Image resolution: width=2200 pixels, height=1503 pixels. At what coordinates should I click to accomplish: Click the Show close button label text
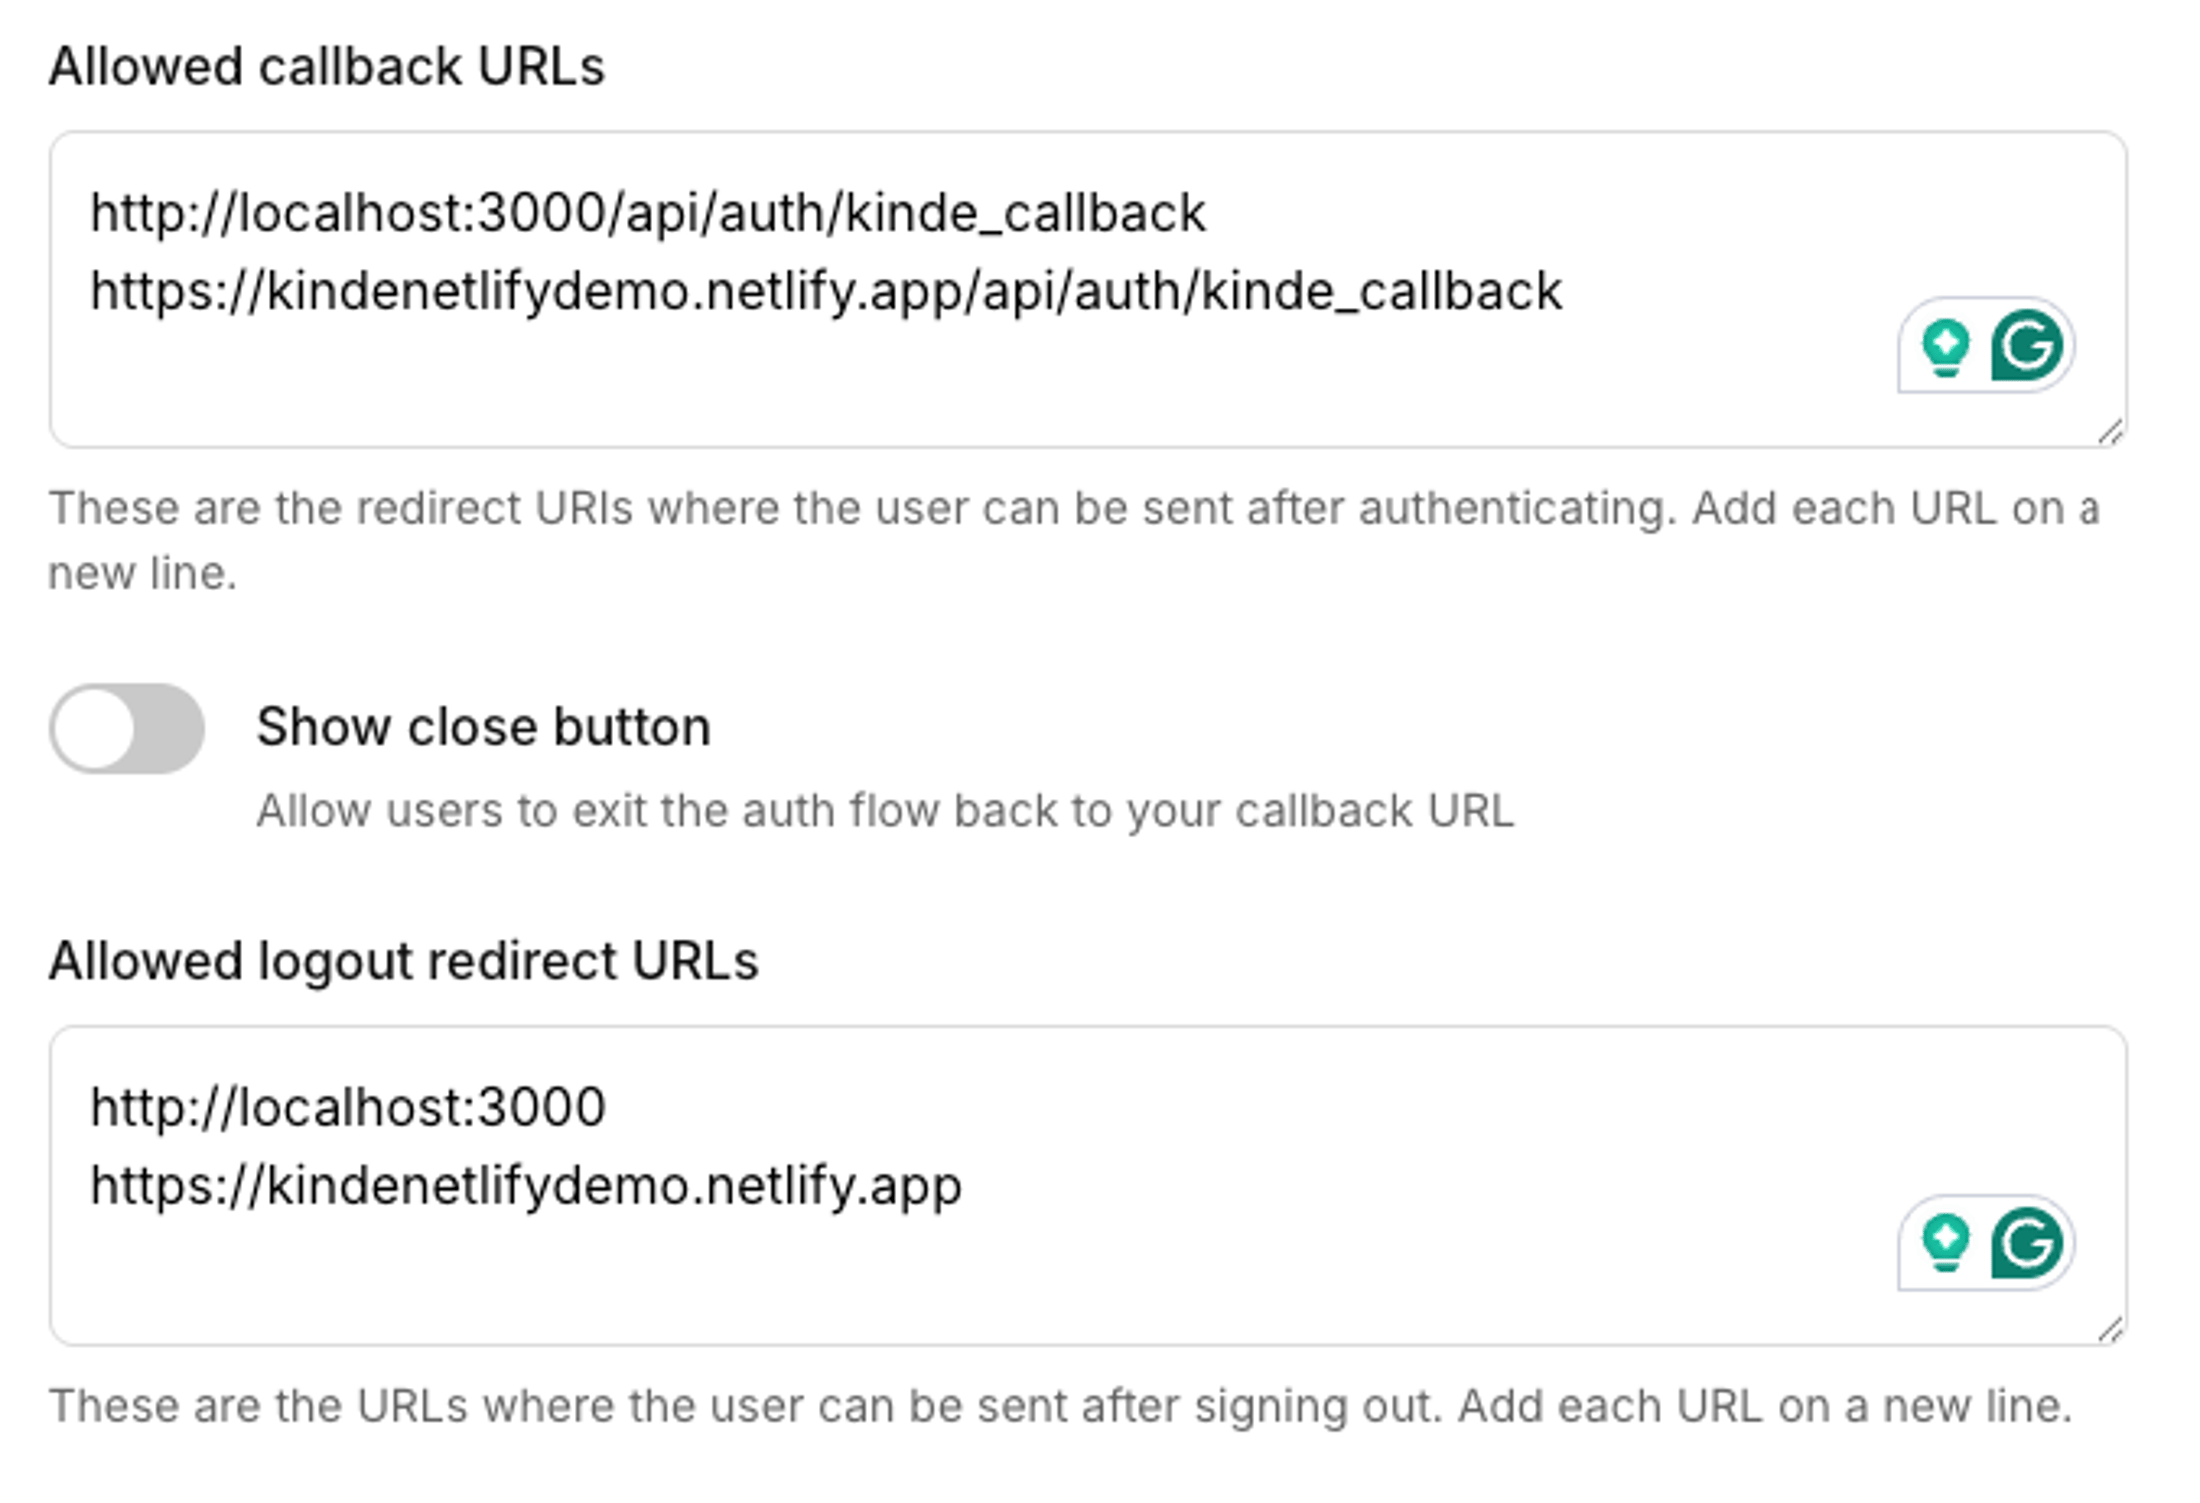(x=485, y=726)
